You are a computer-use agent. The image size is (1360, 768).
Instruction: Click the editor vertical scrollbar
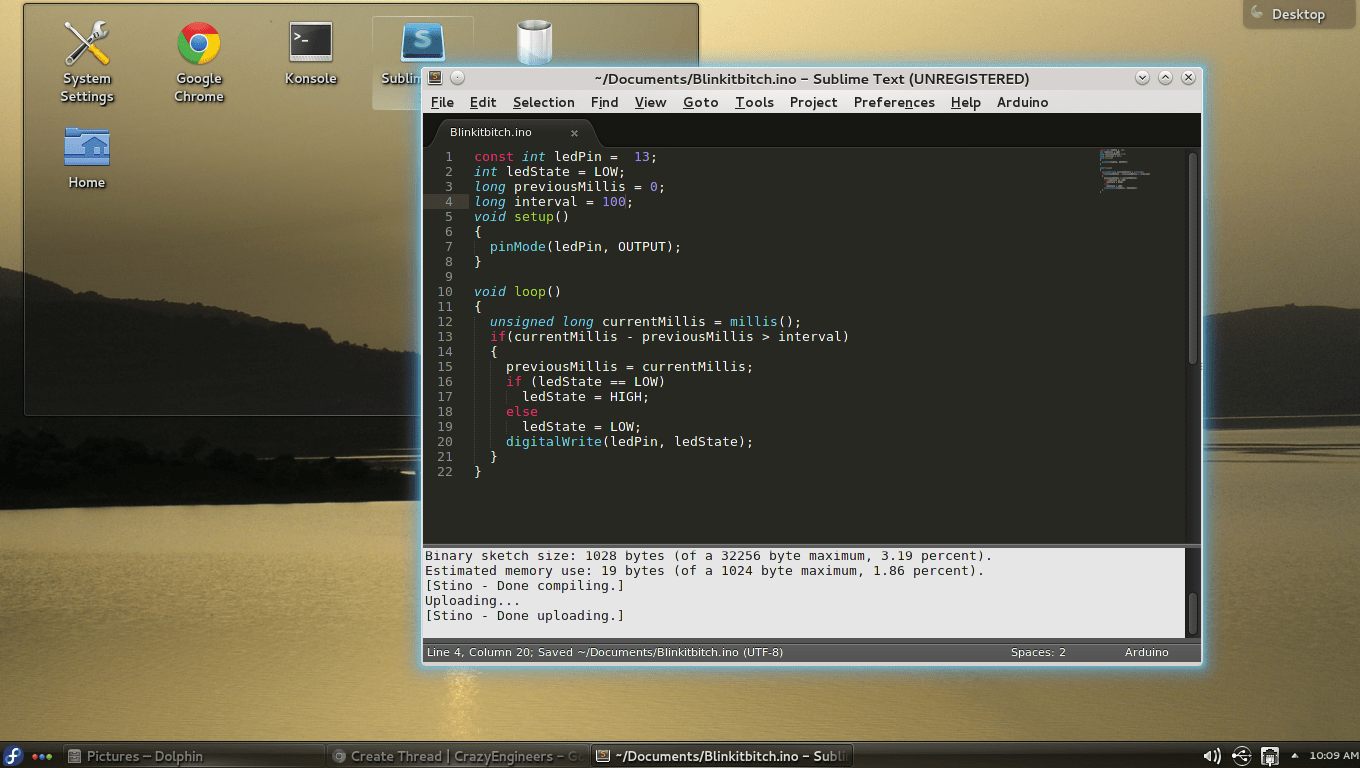pyautogui.click(x=1192, y=258)
